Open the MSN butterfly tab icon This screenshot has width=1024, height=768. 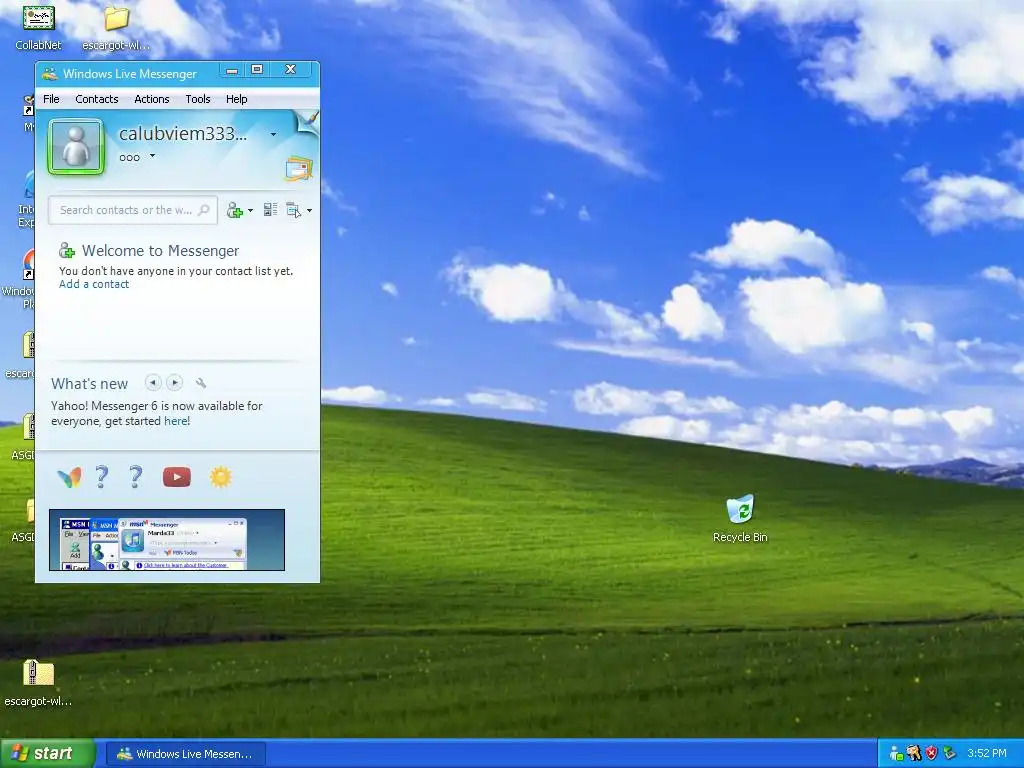coord(69,477)
